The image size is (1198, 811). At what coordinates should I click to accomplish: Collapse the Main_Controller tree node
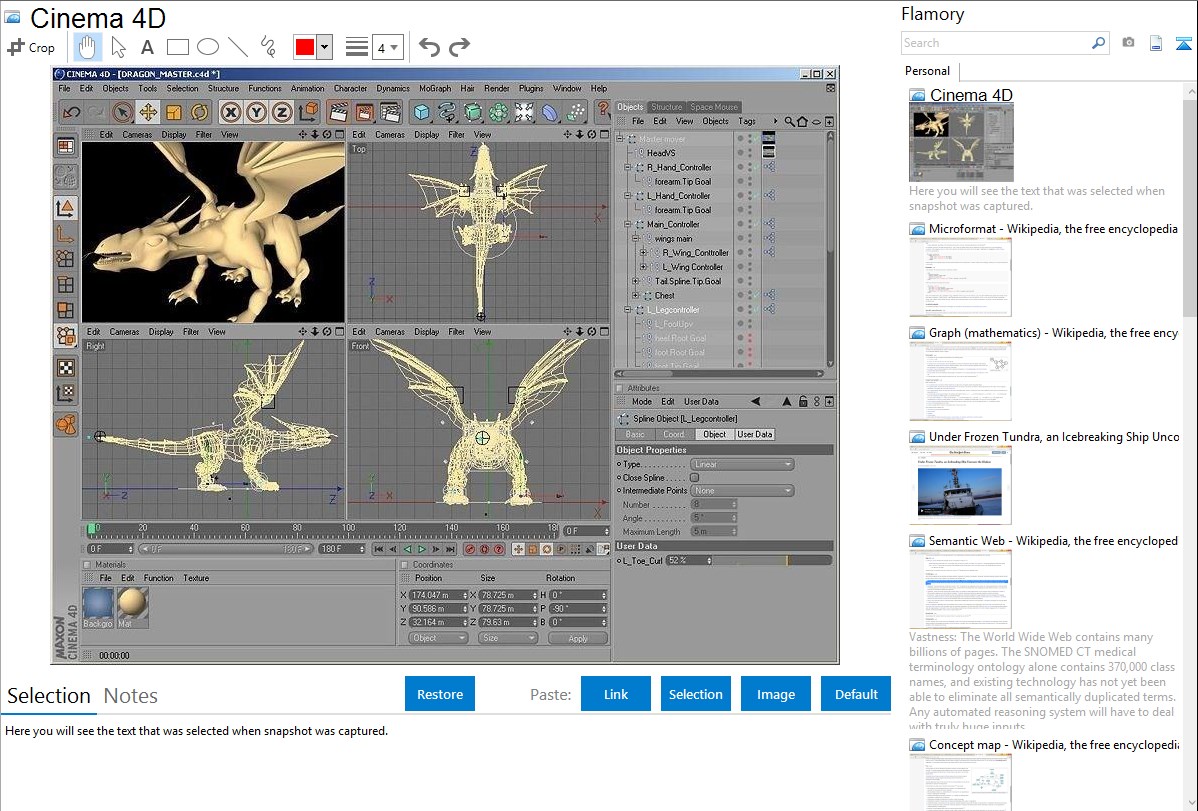click(x=628, y=225)
